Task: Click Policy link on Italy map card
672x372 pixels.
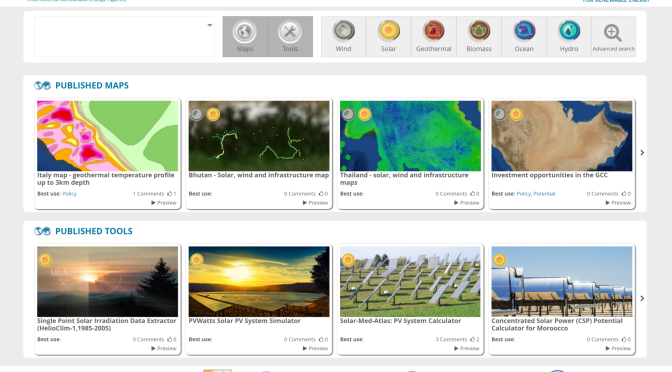Action: (x=69, y=194)
